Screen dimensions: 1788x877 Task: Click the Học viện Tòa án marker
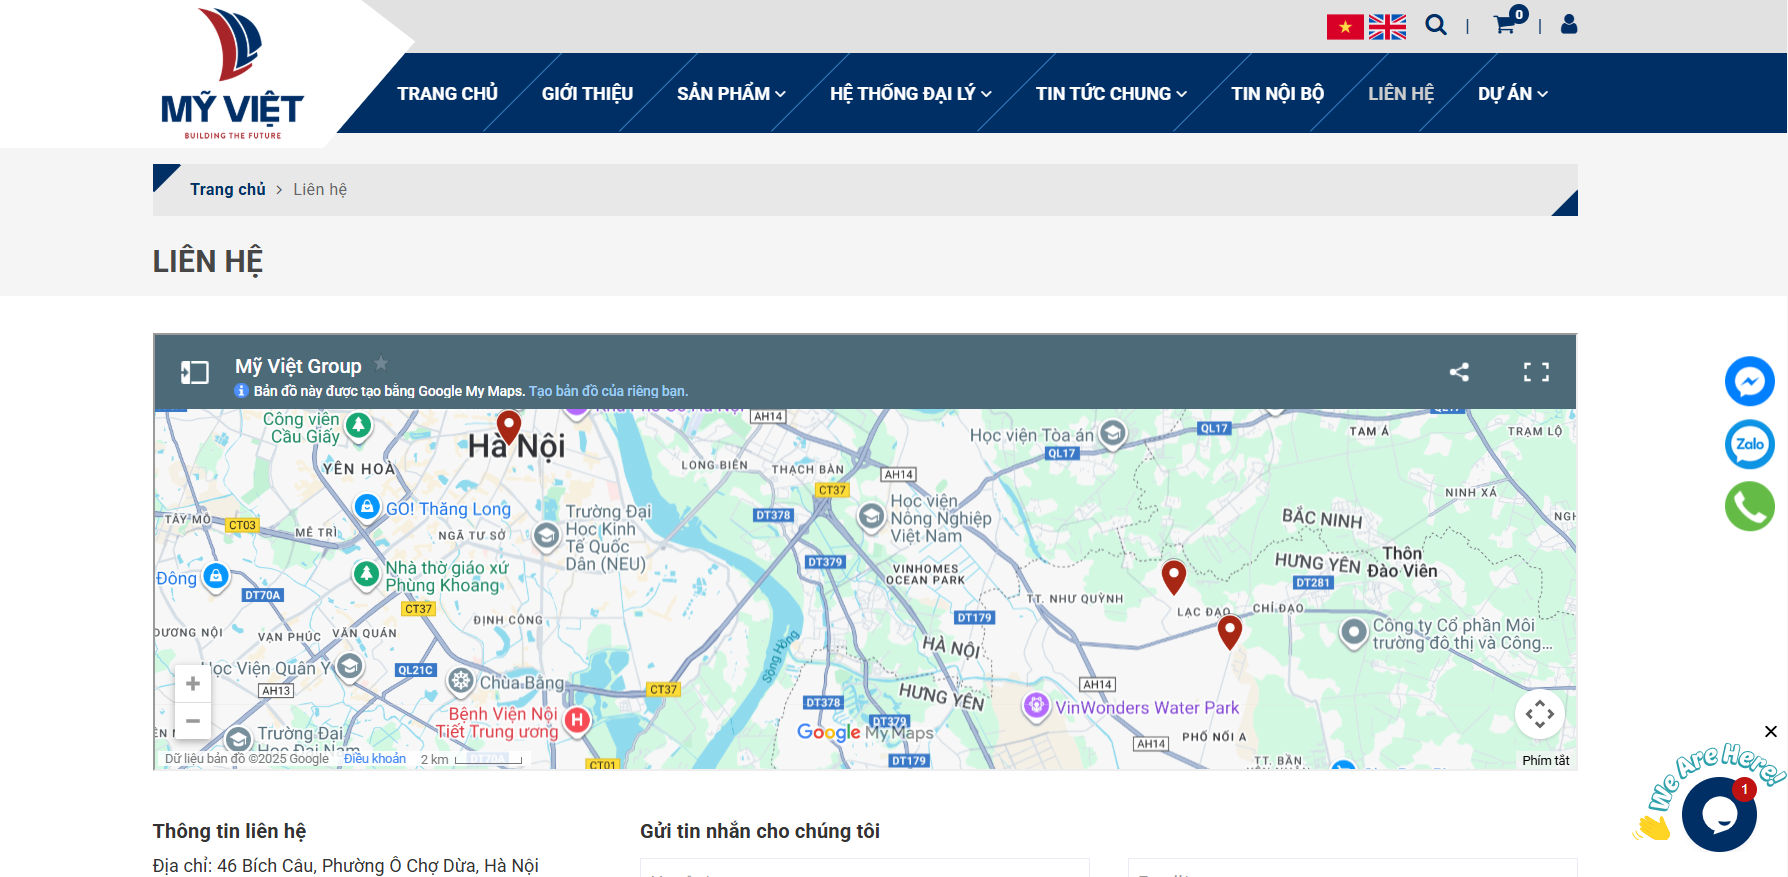tap(1112, 434)
